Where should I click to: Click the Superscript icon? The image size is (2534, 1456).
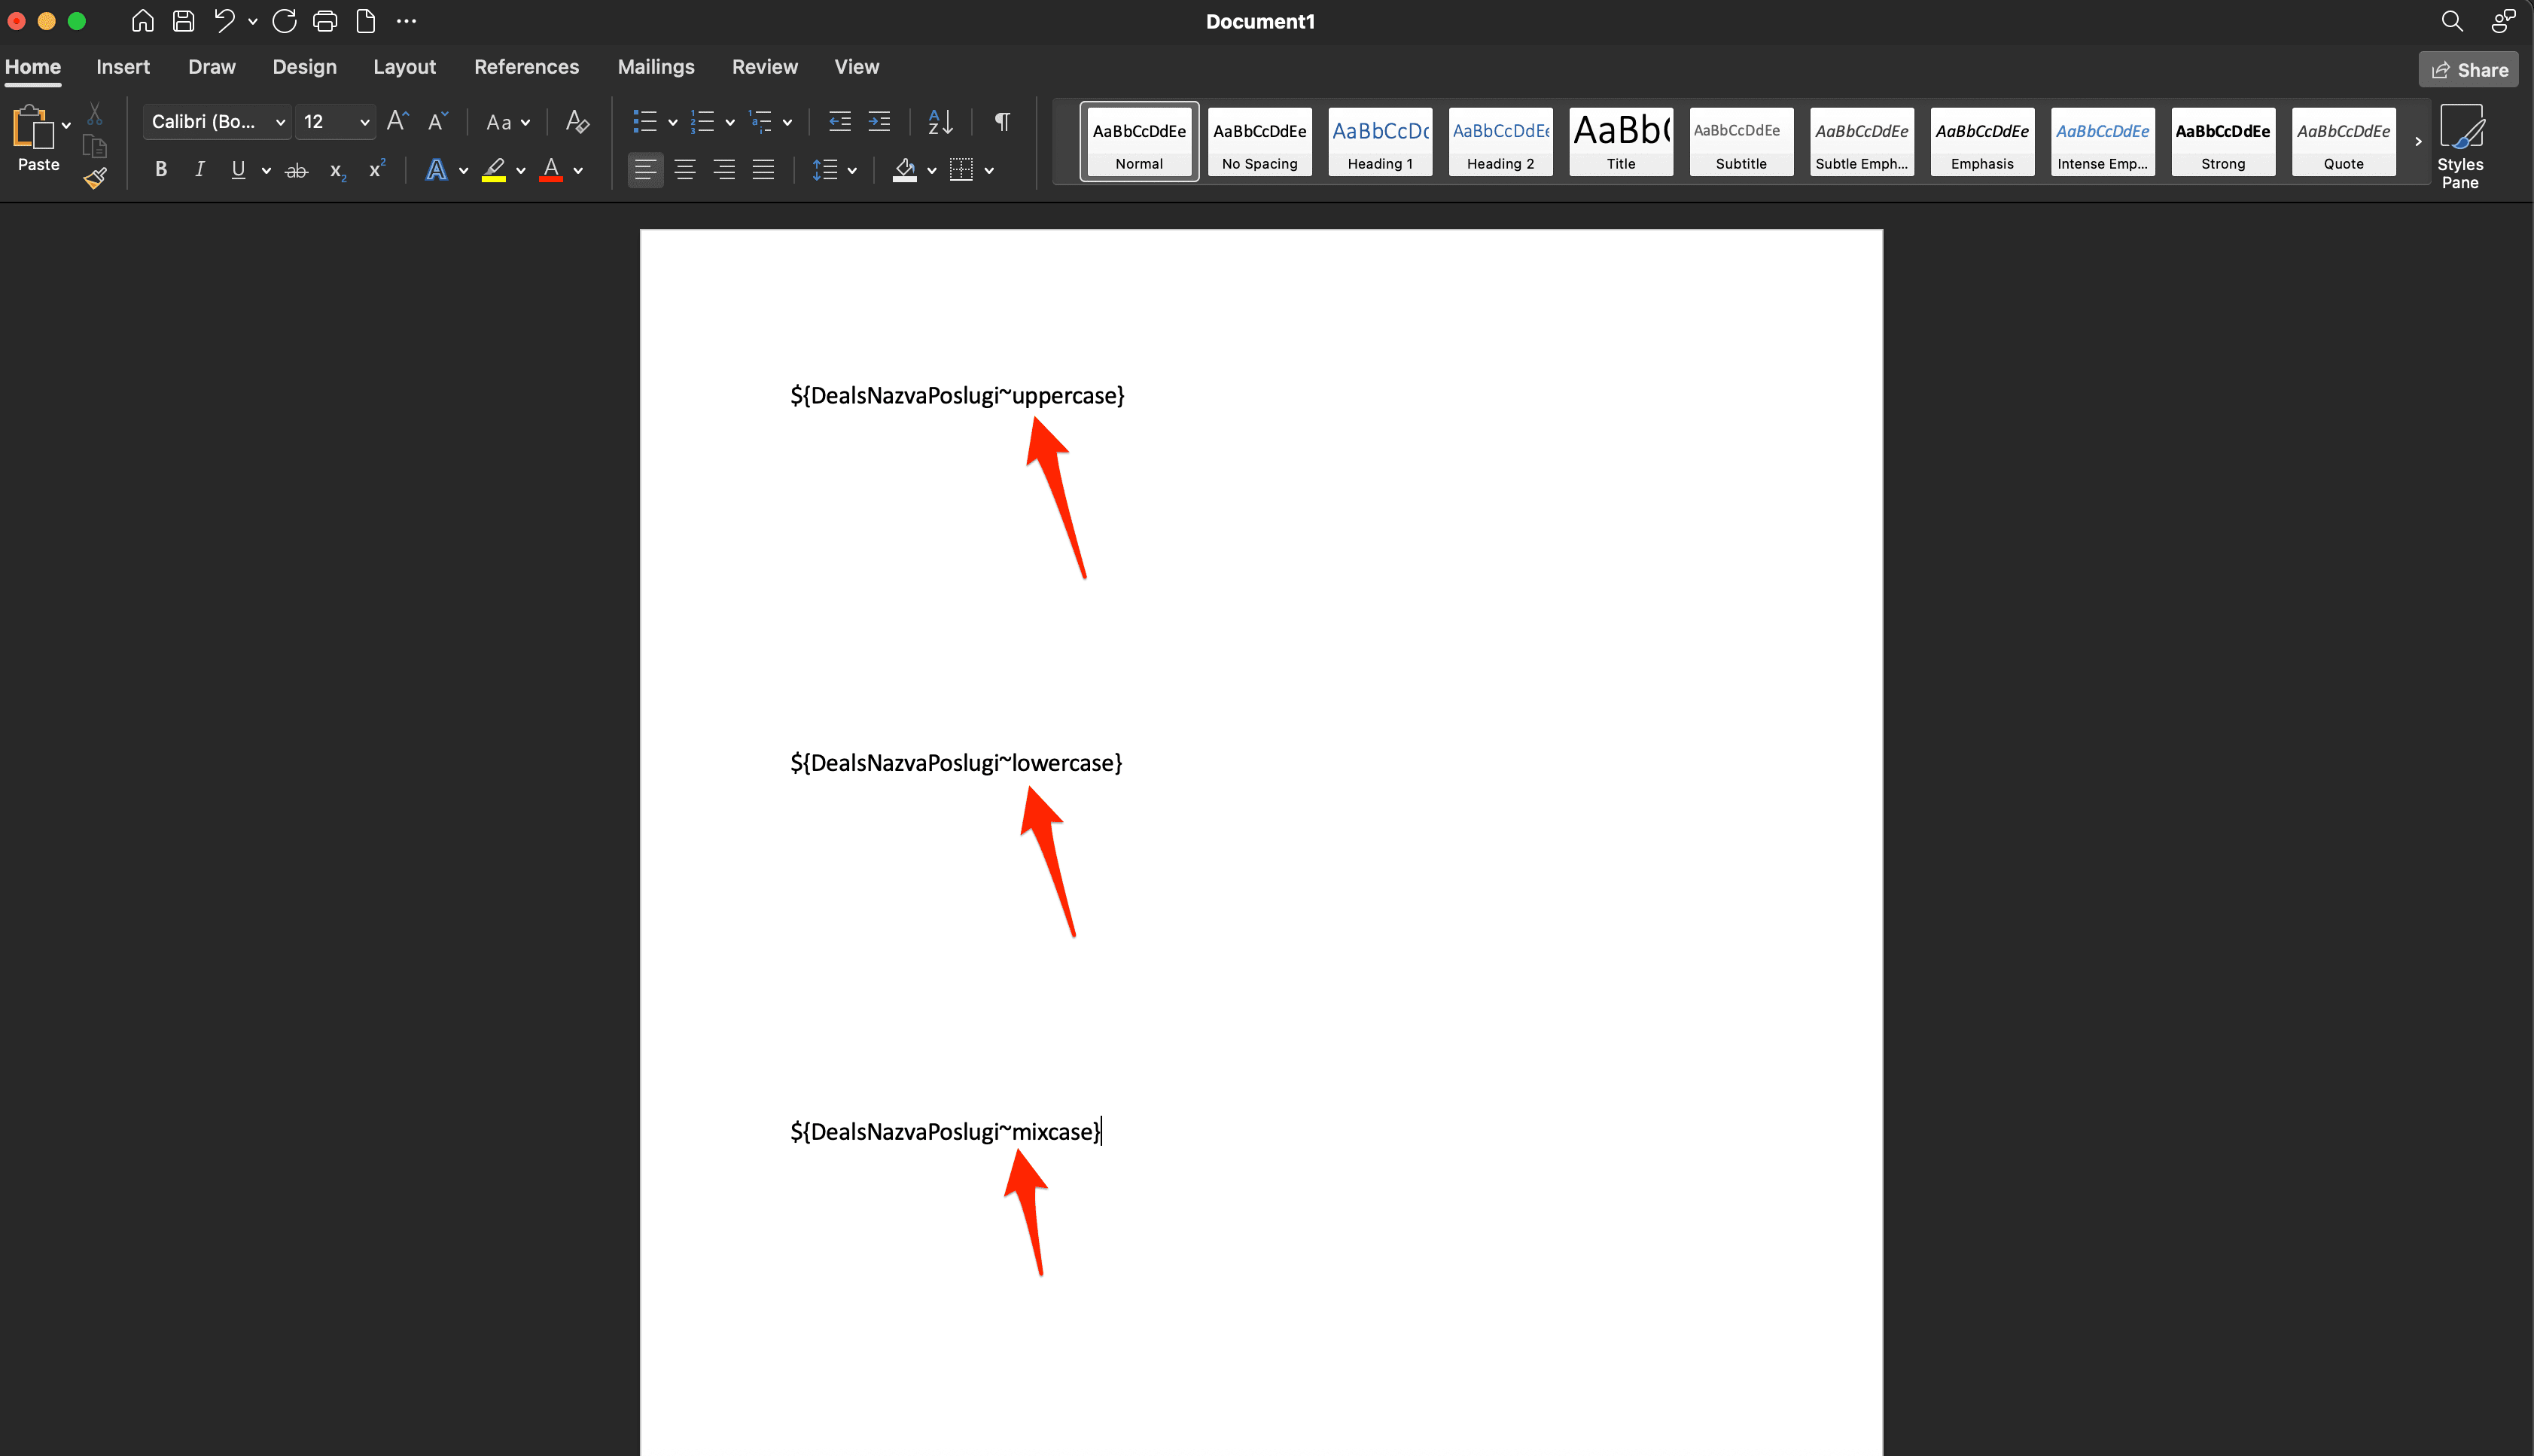pos(376,170)
